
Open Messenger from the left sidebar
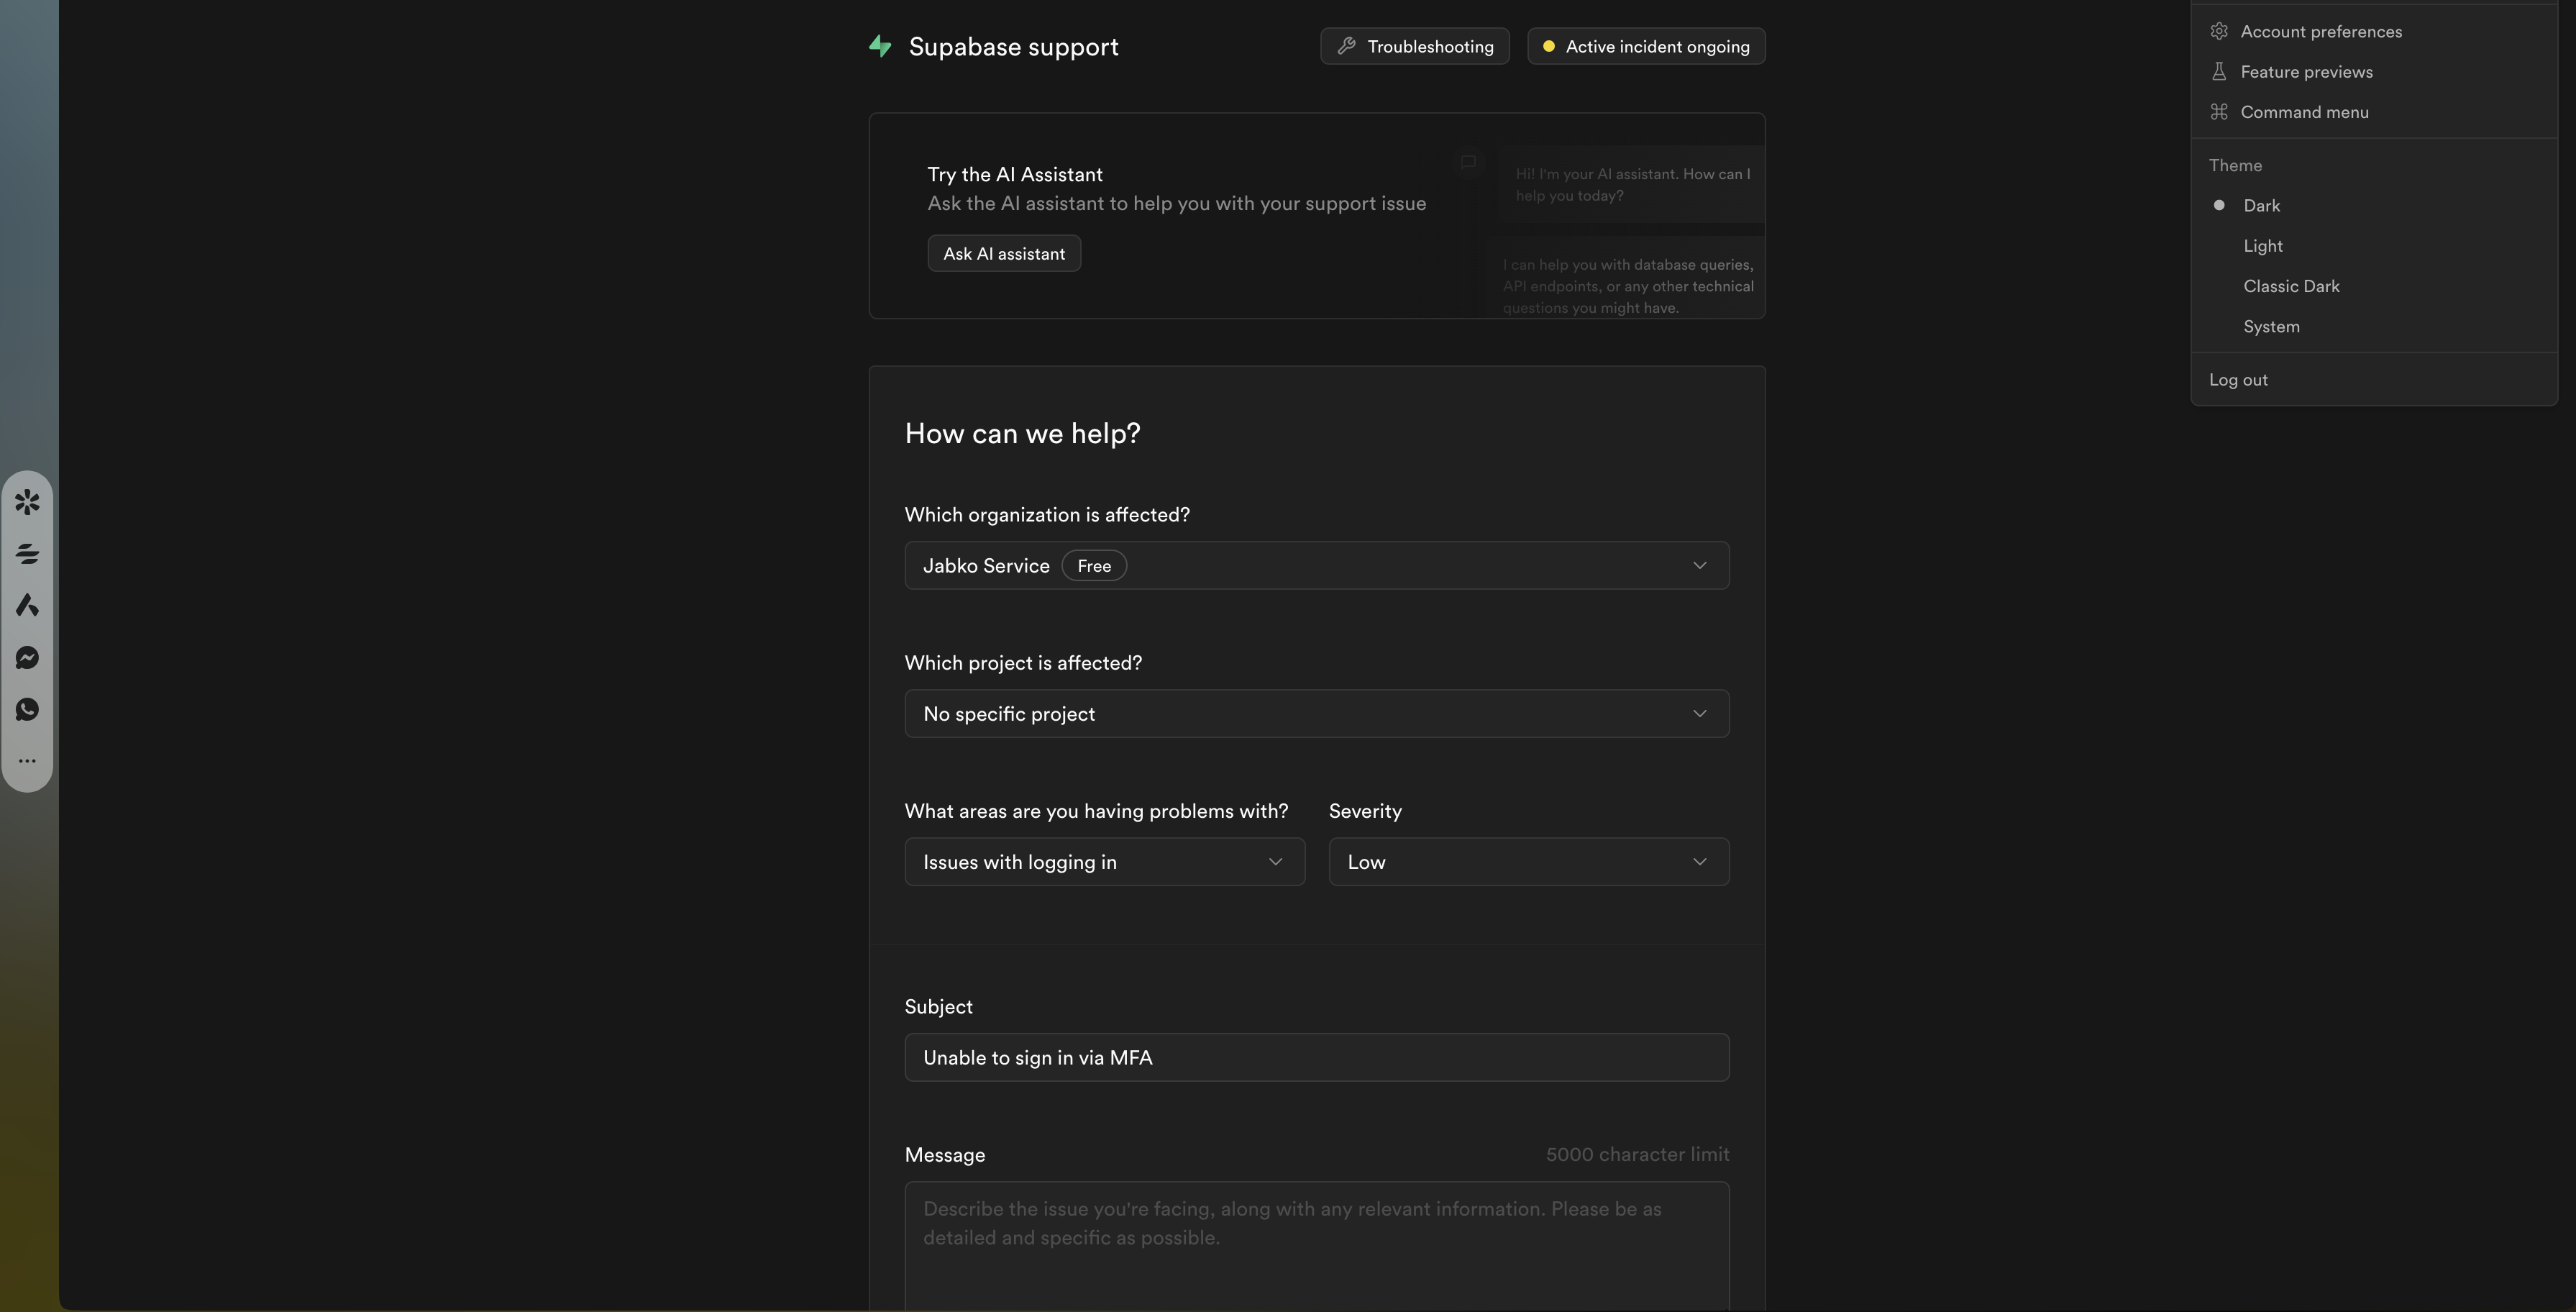pyautogui.click(x=27, y=657)
